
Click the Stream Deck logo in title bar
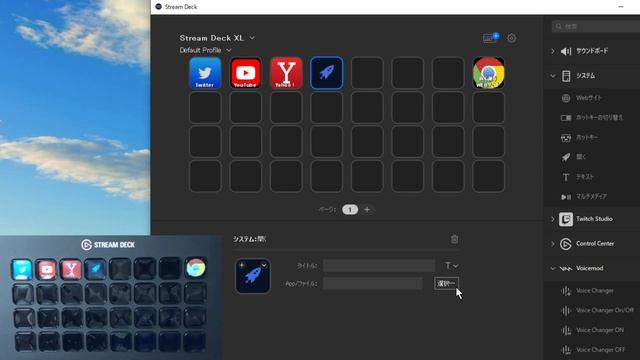coord(159,7)
